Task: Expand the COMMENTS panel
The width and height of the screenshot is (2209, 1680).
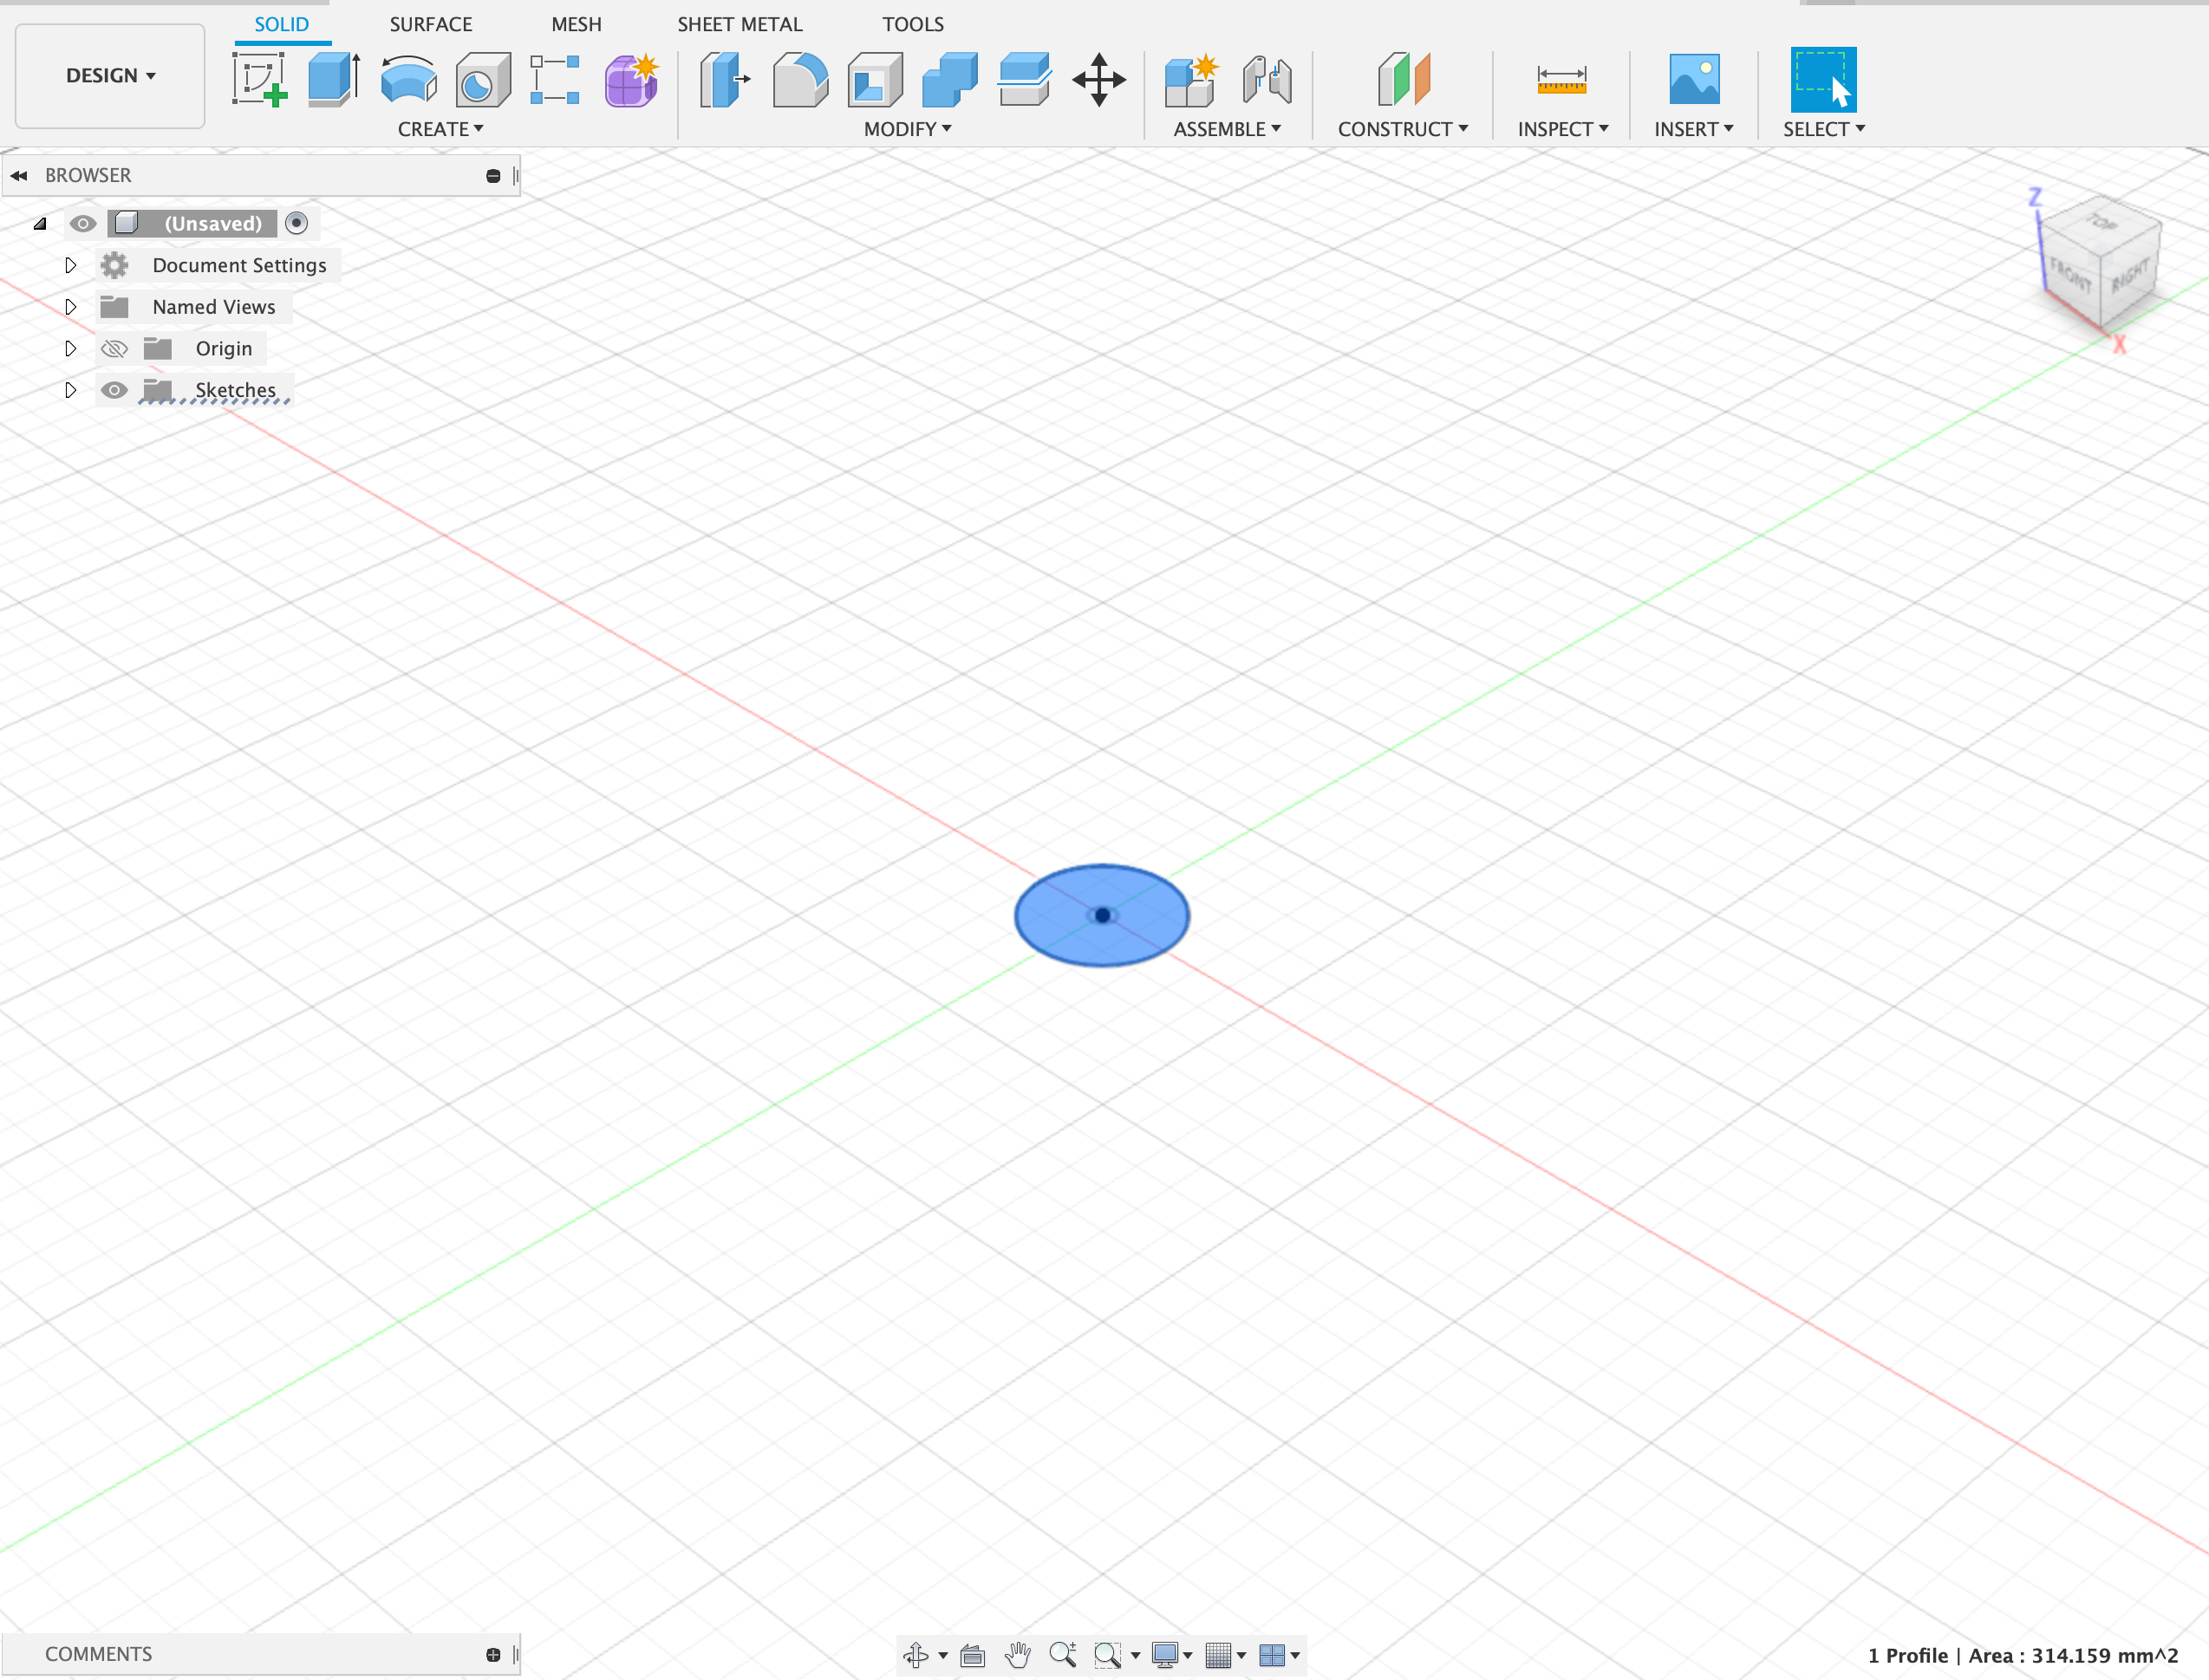Action: click(x=493, y=1655)
